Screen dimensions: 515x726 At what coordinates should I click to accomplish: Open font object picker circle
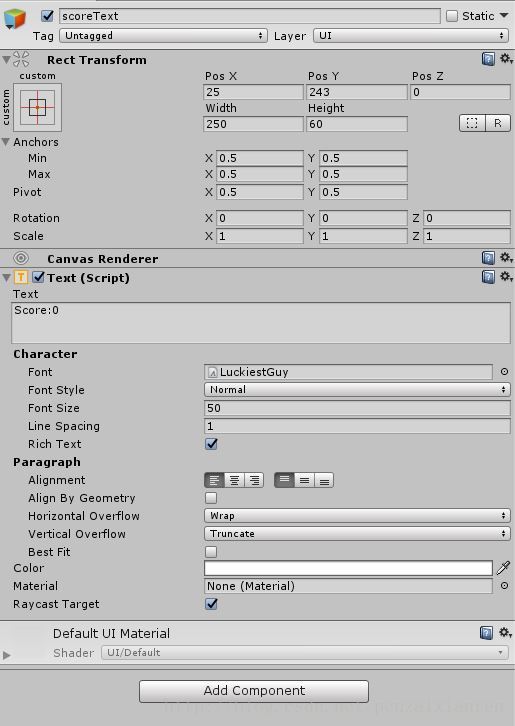point(504,371)
